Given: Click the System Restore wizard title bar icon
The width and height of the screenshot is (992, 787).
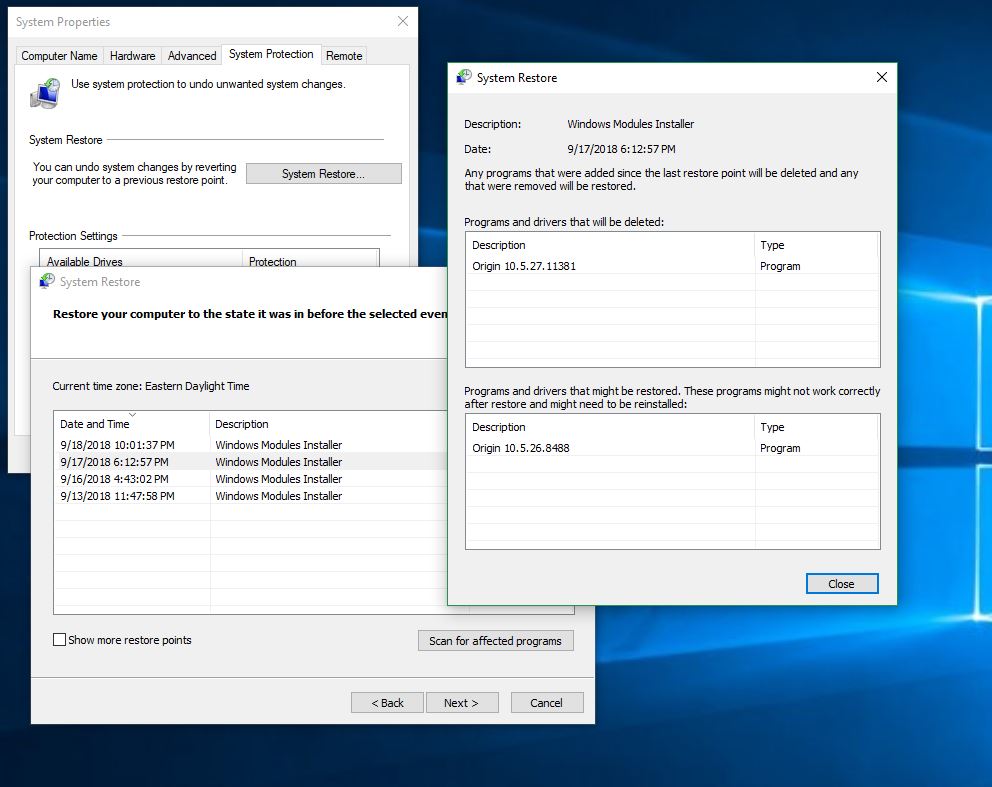Looking at the screenshot, I should 47,282.
